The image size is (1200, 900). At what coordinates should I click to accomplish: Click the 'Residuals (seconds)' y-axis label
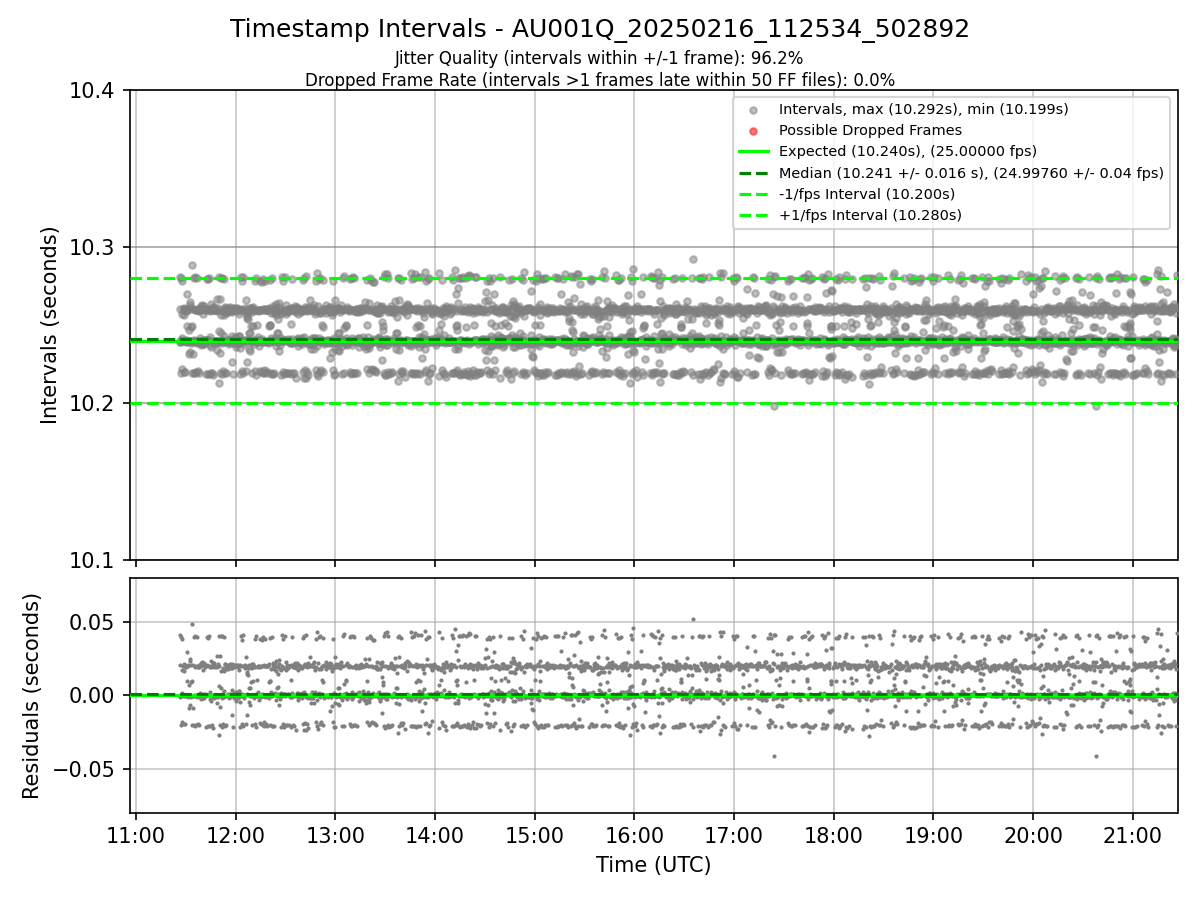click(32, 696)
